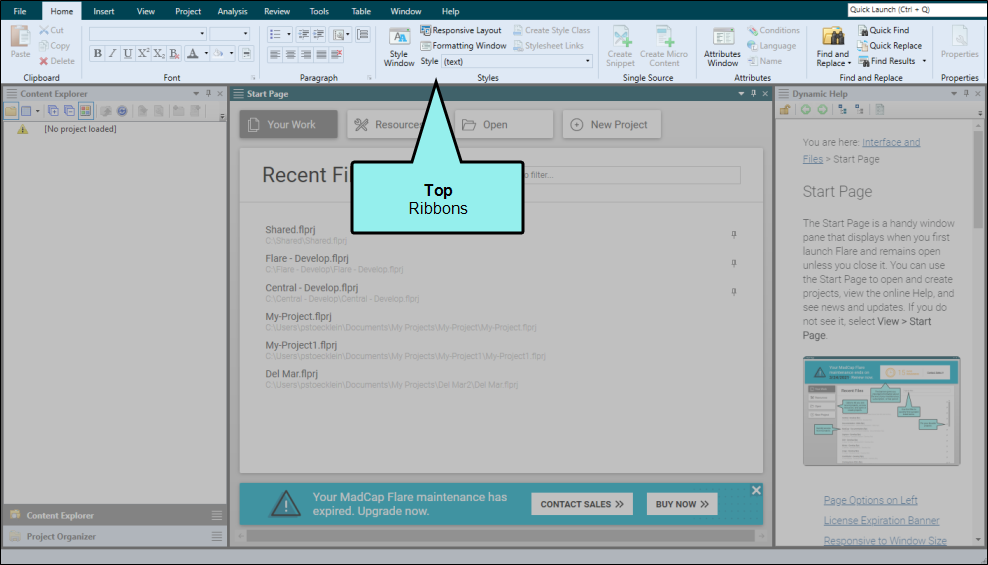Click the Open button on Start Page
The image size is (988, 565).
tap(504, 125)
